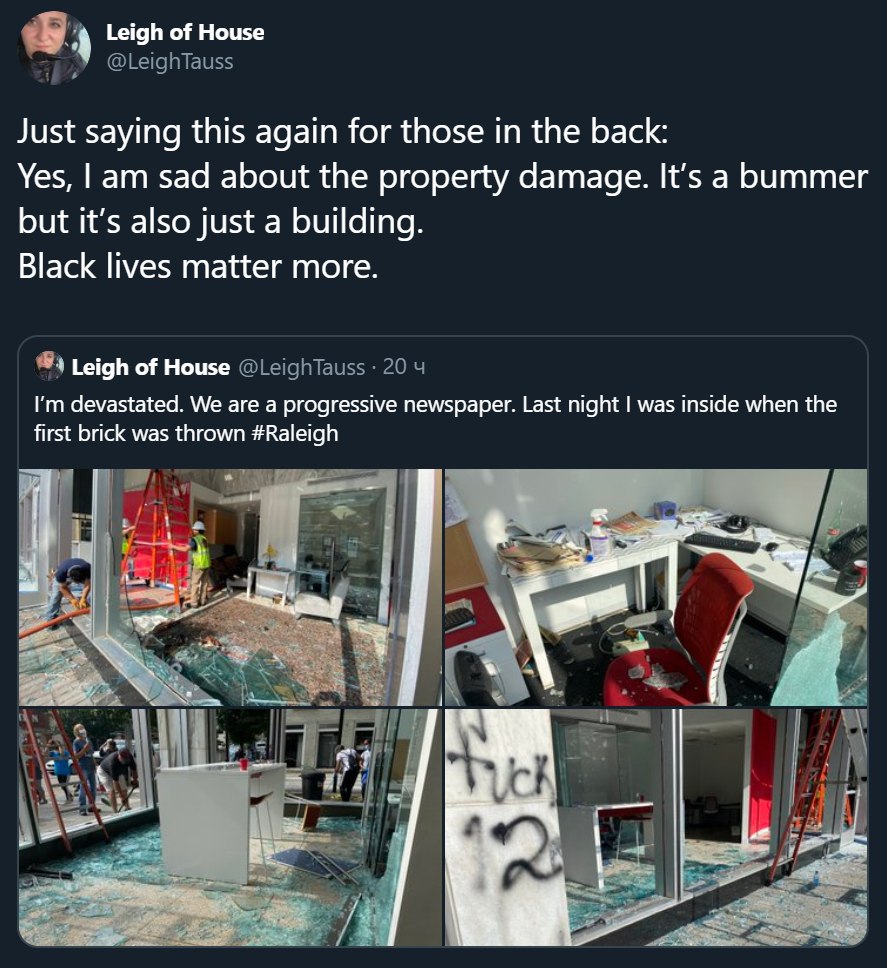This screenshot has height=968, width=887.
Task: Click the Leigh of House display name at top
Action: 185,32
